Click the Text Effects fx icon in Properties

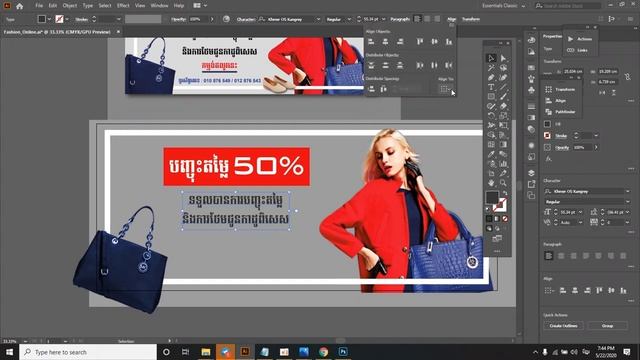click(549, 159)
